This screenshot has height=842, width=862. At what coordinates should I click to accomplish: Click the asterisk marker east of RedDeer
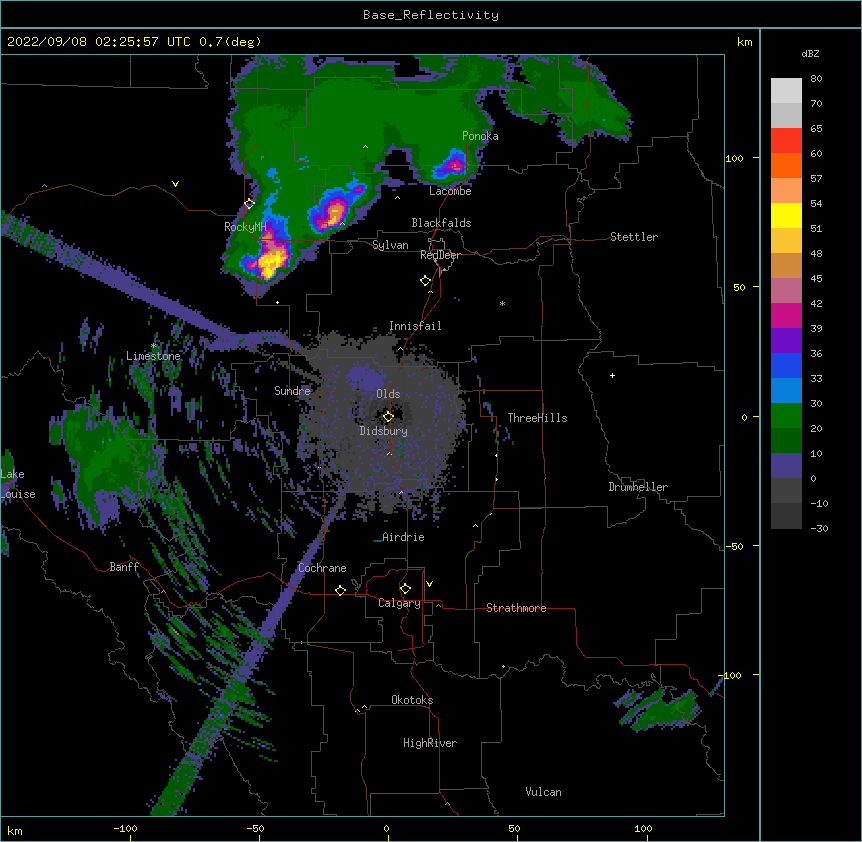pos(502,303)
